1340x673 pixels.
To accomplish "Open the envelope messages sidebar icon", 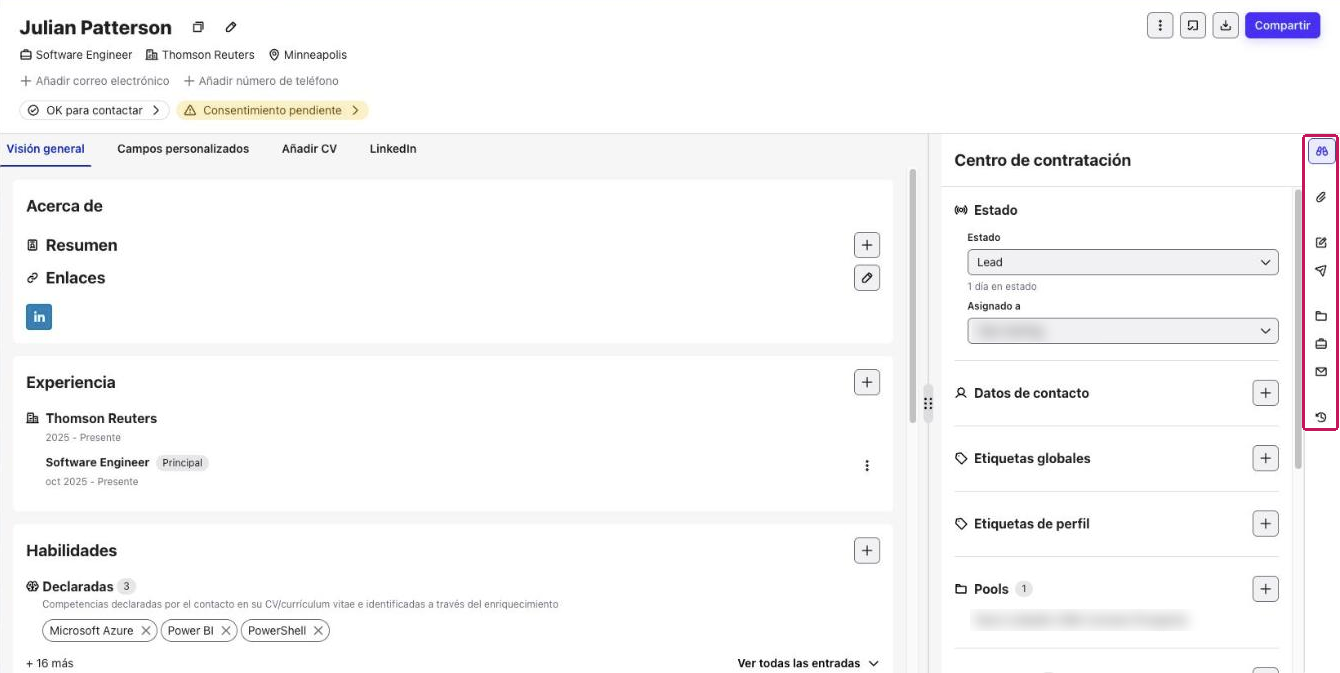I will tap(1321, 372).
